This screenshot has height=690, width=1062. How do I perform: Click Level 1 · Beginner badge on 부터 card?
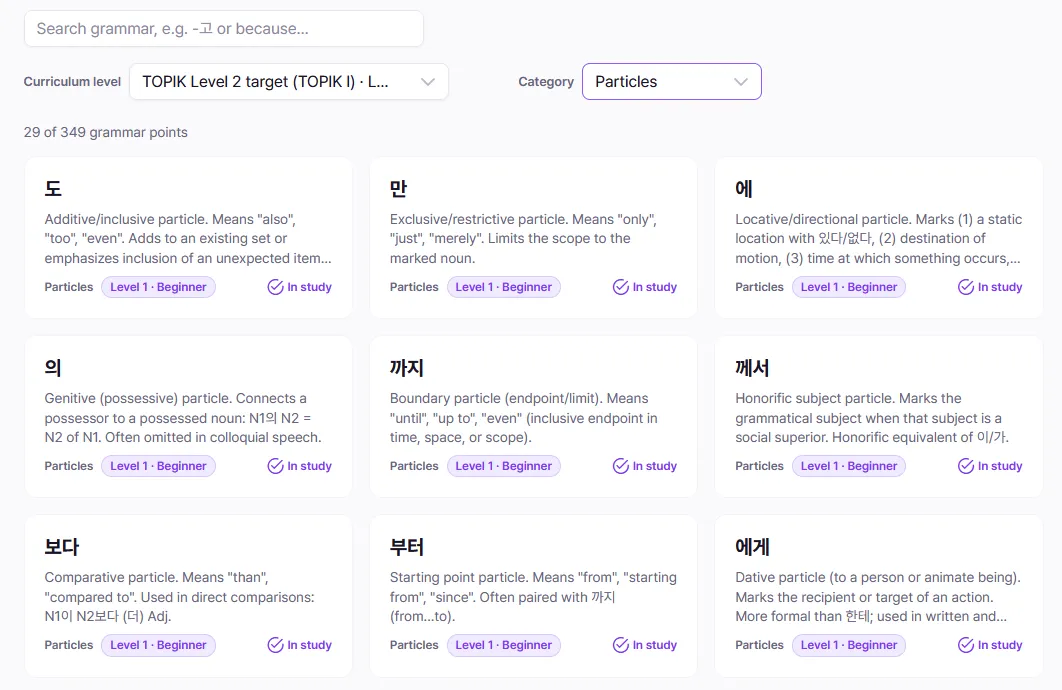tap(503, 645)
